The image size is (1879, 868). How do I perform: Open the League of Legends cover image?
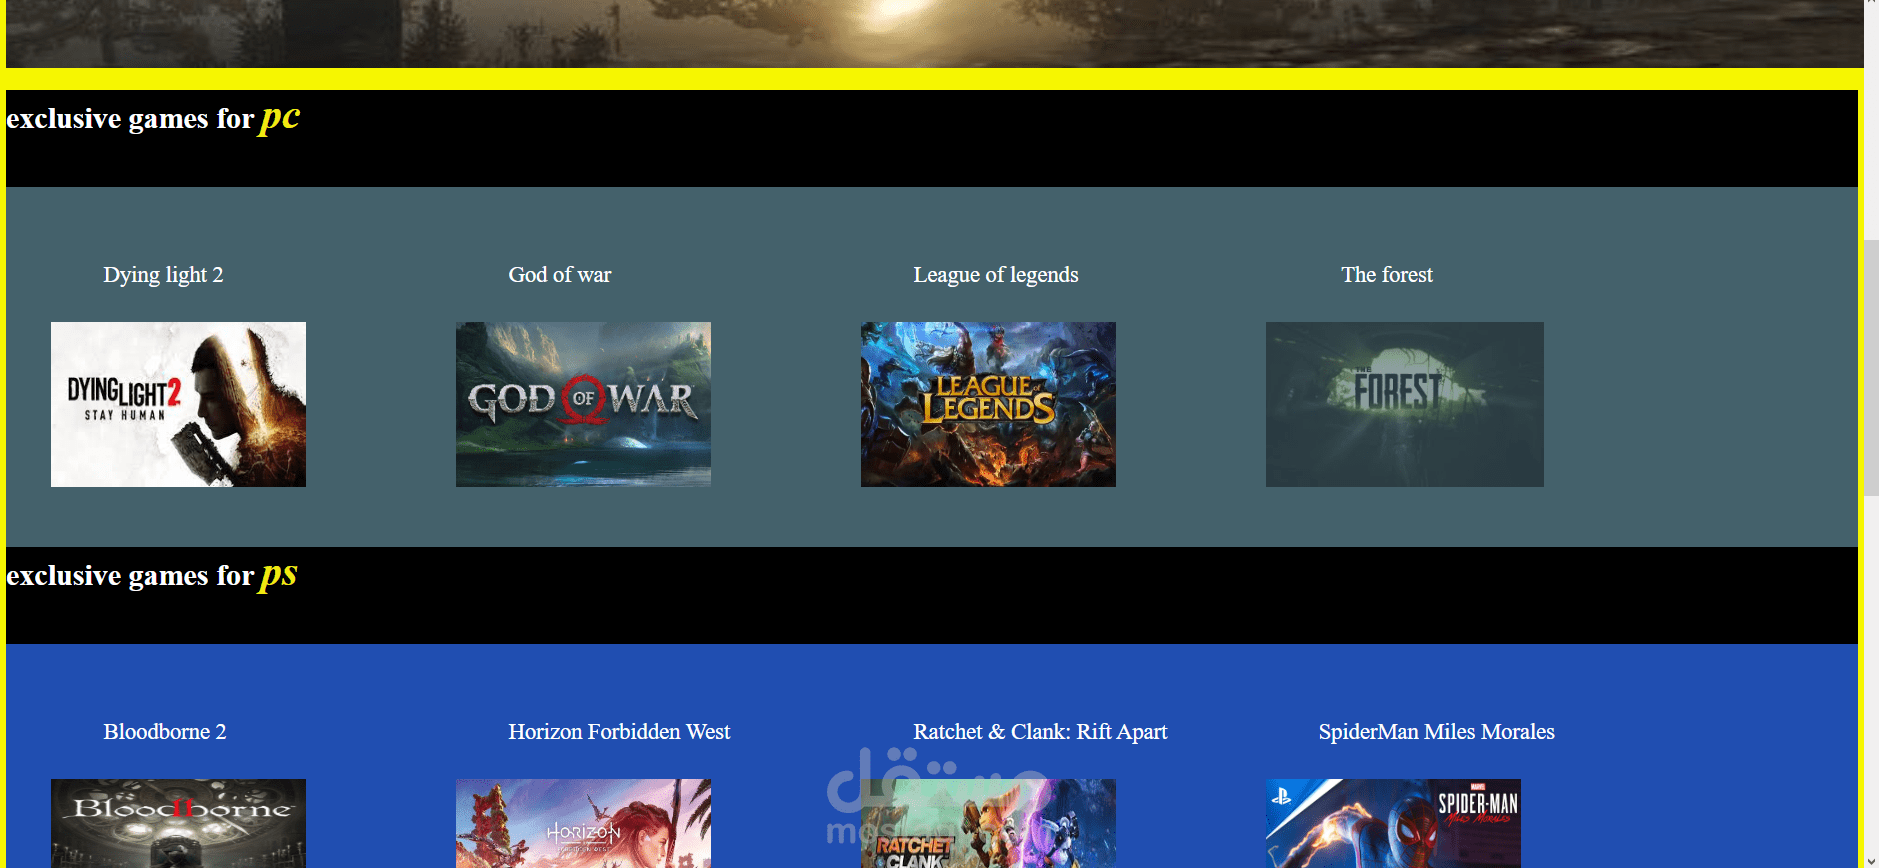pyautogui.click(x=988, y=404)
